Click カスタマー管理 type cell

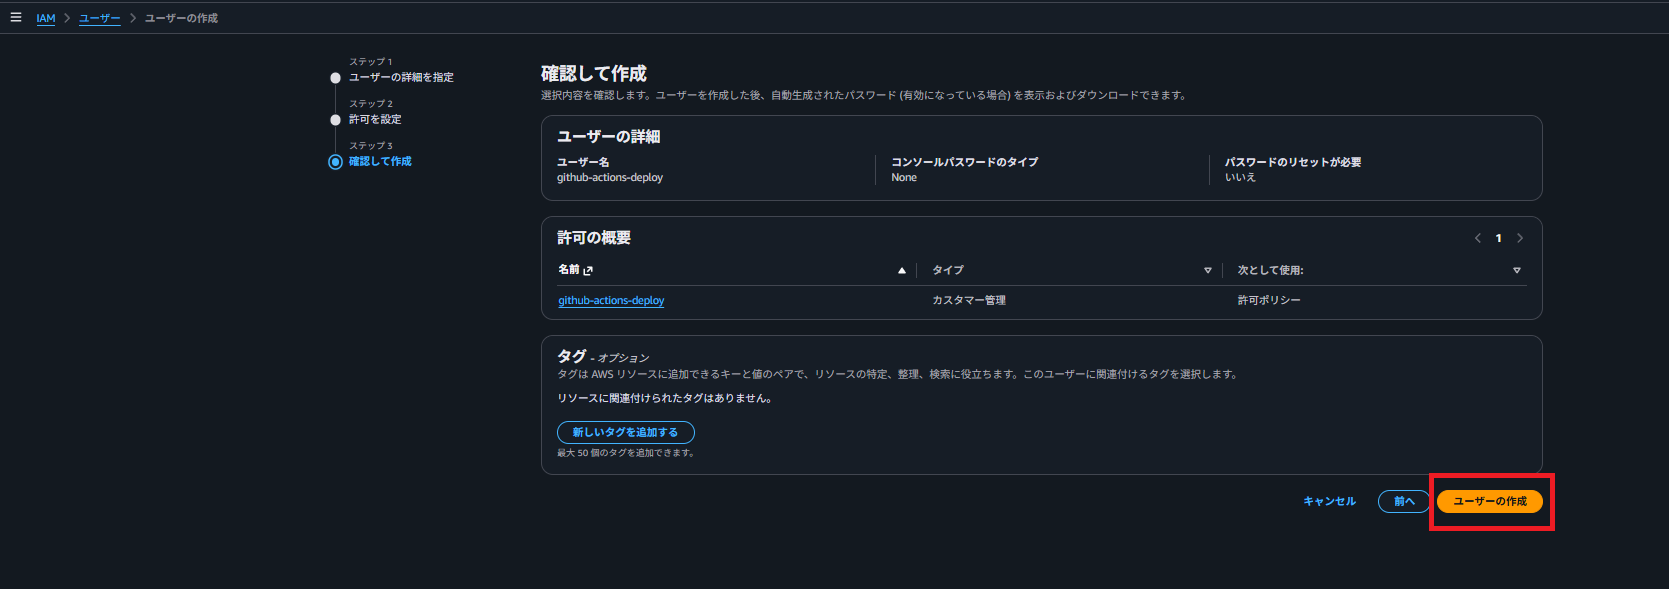click(x=969, y=300)
